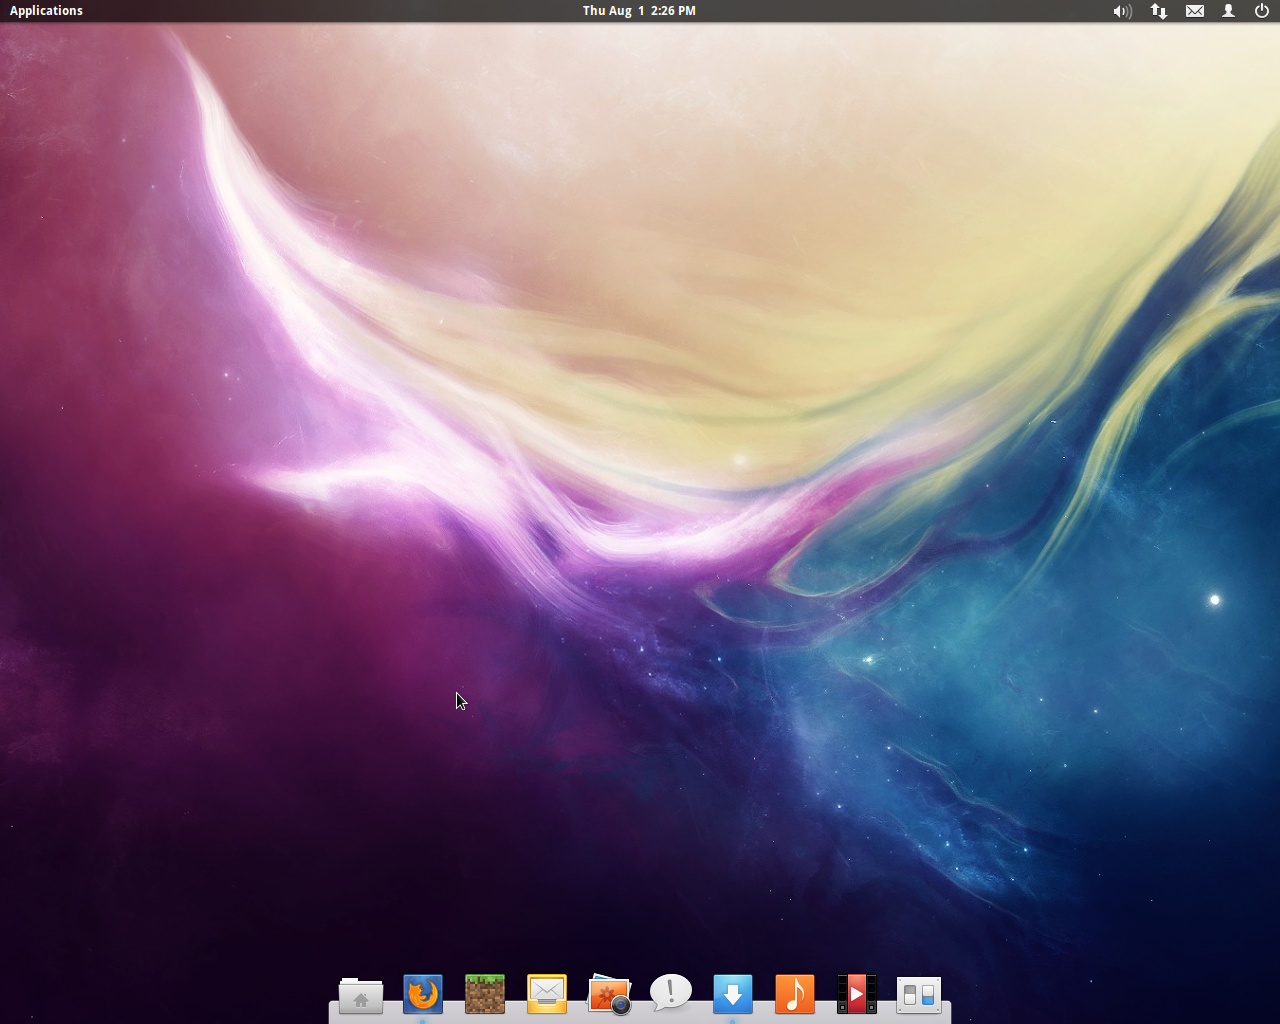Open the Mail app in the dock
1280x1024 pixels.
pyautogui.click(x=547, y=994)
